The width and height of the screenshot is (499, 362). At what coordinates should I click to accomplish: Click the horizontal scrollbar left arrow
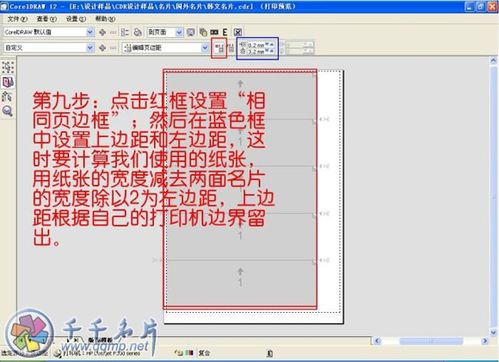[x=377, y=341]
